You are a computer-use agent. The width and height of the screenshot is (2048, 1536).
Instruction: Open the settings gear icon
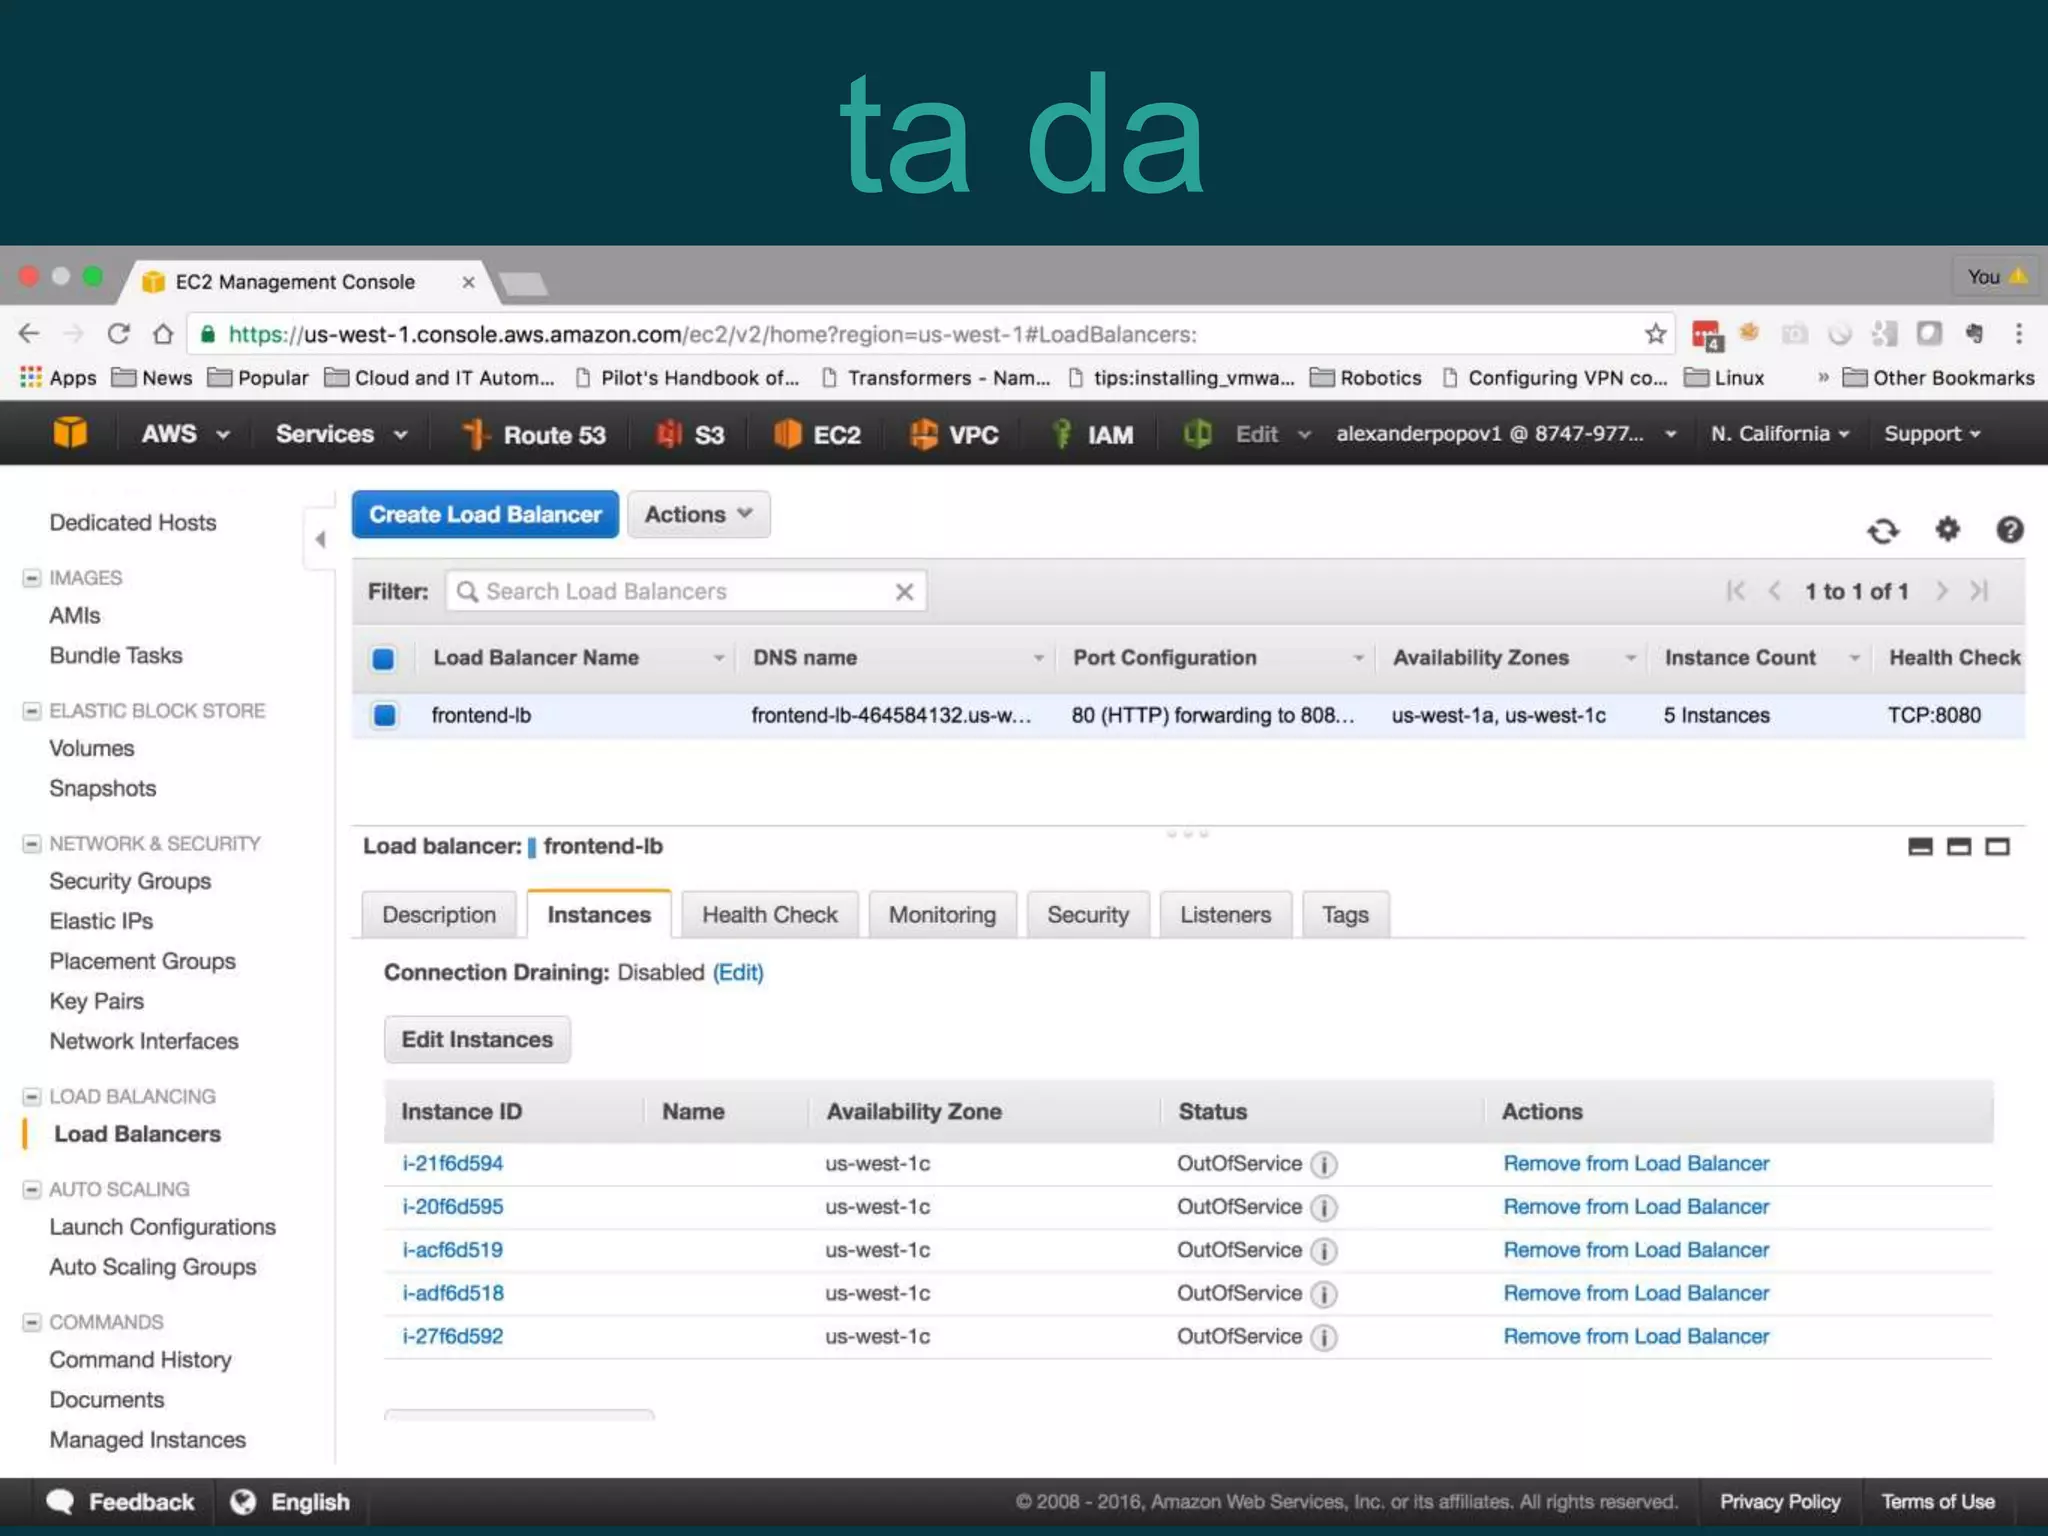(1947, 528)
